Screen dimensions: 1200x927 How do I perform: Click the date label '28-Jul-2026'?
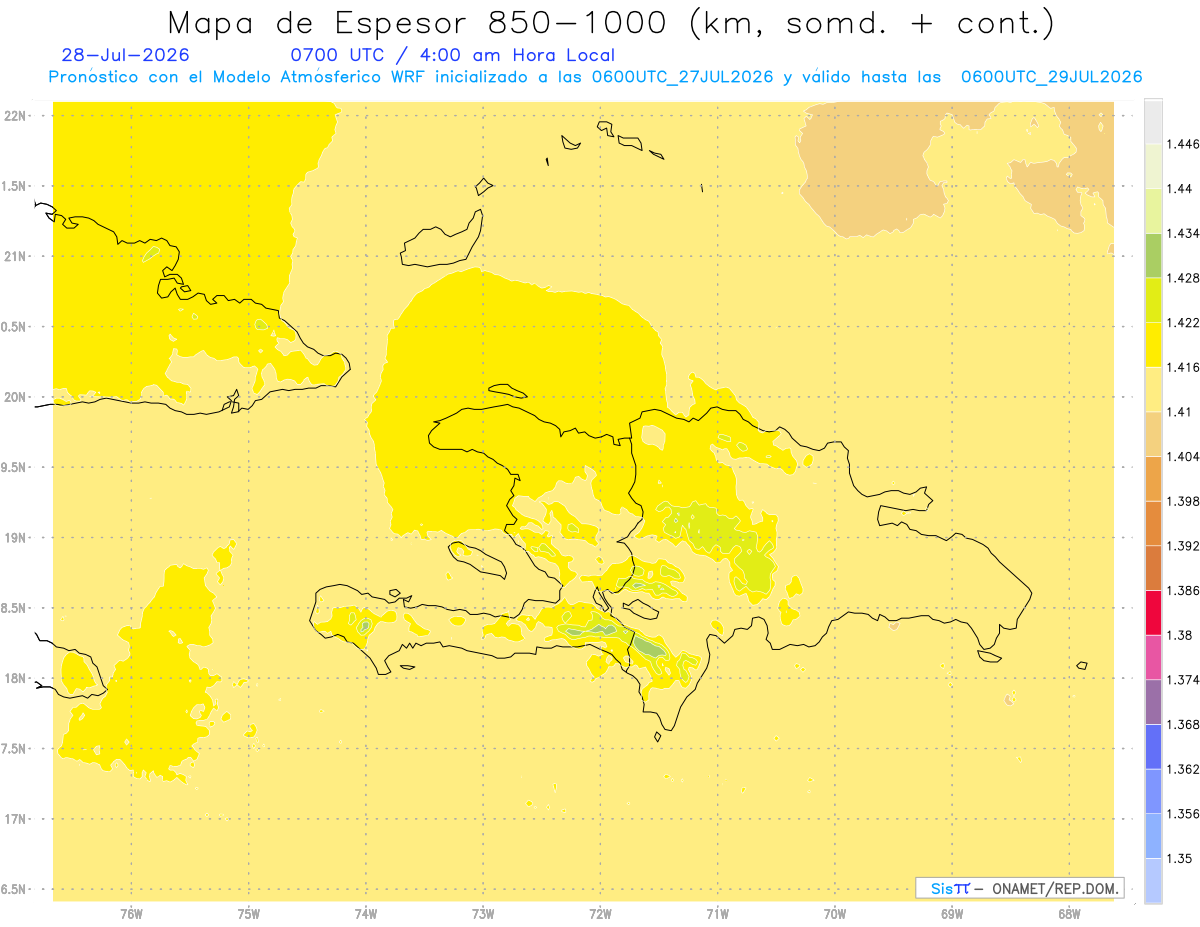125,55
